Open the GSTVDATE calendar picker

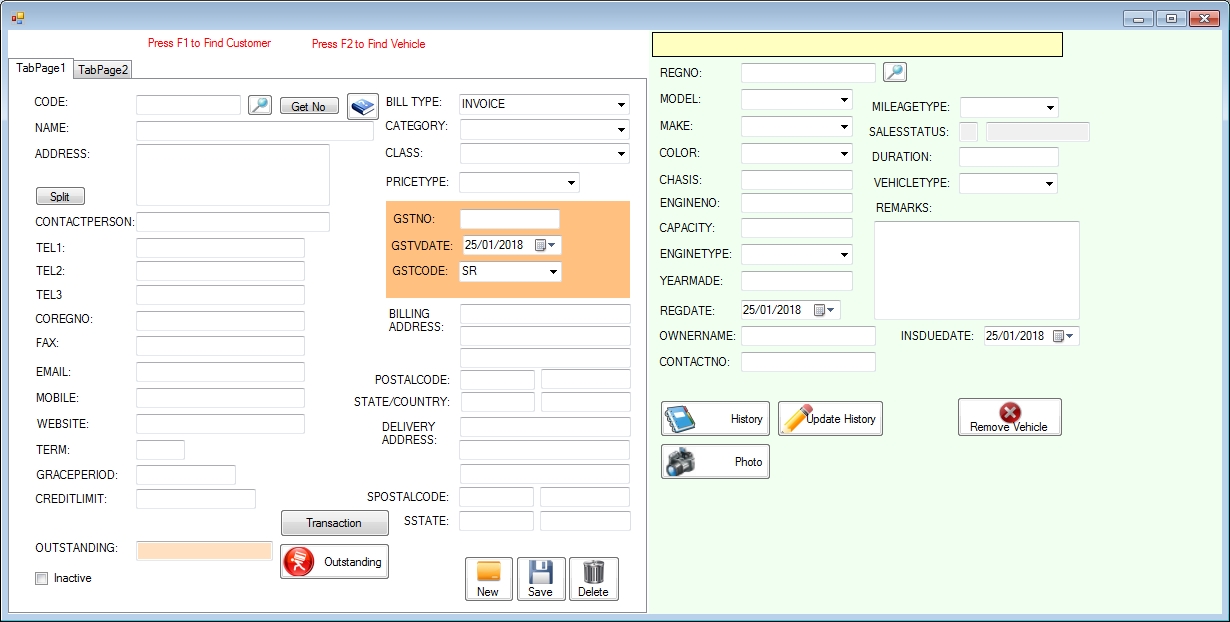(546, 245)
